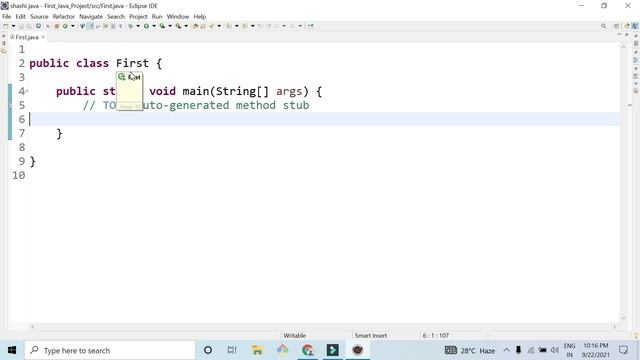The height and width of the screenshot is (360, 640).
Task: Close the First.java editor tab
Action: (43, 37)
